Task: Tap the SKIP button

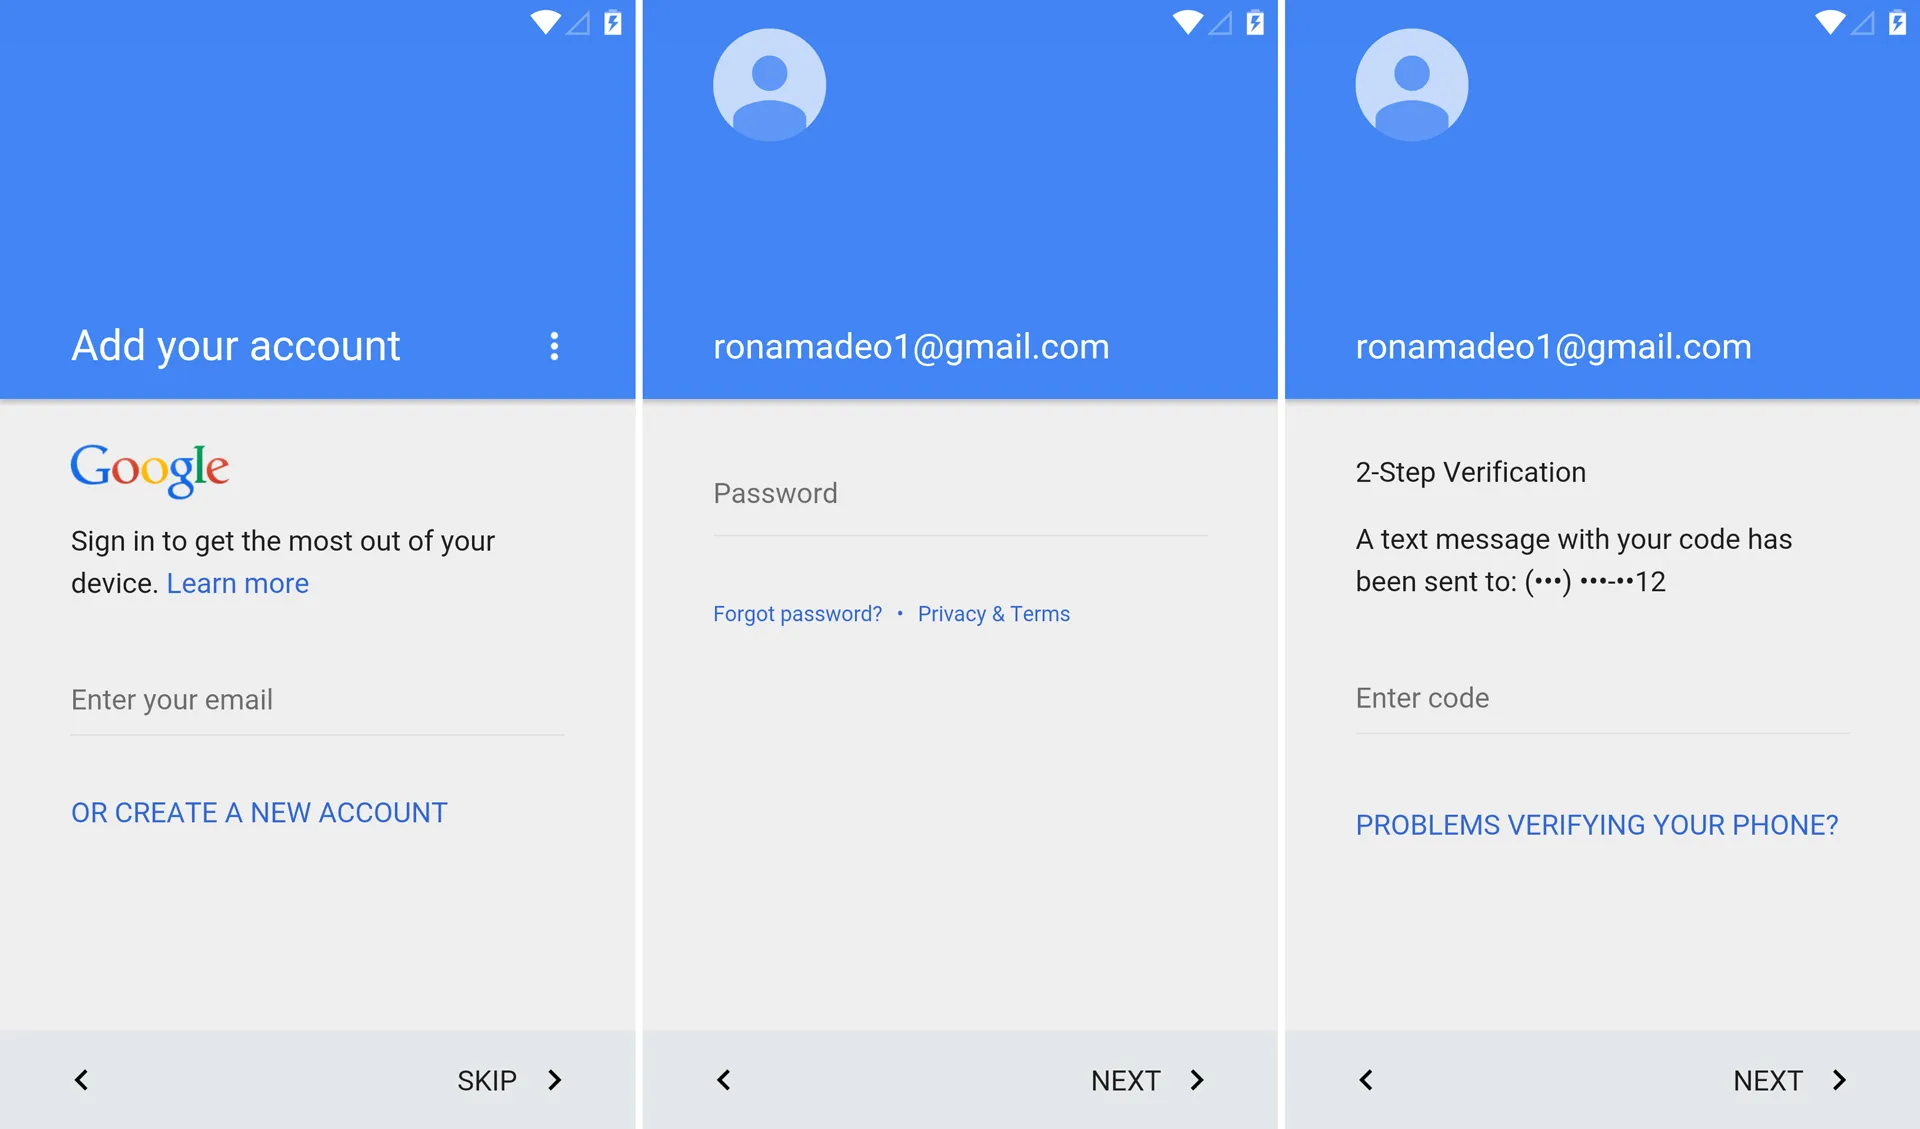Action: point(487,1080)
